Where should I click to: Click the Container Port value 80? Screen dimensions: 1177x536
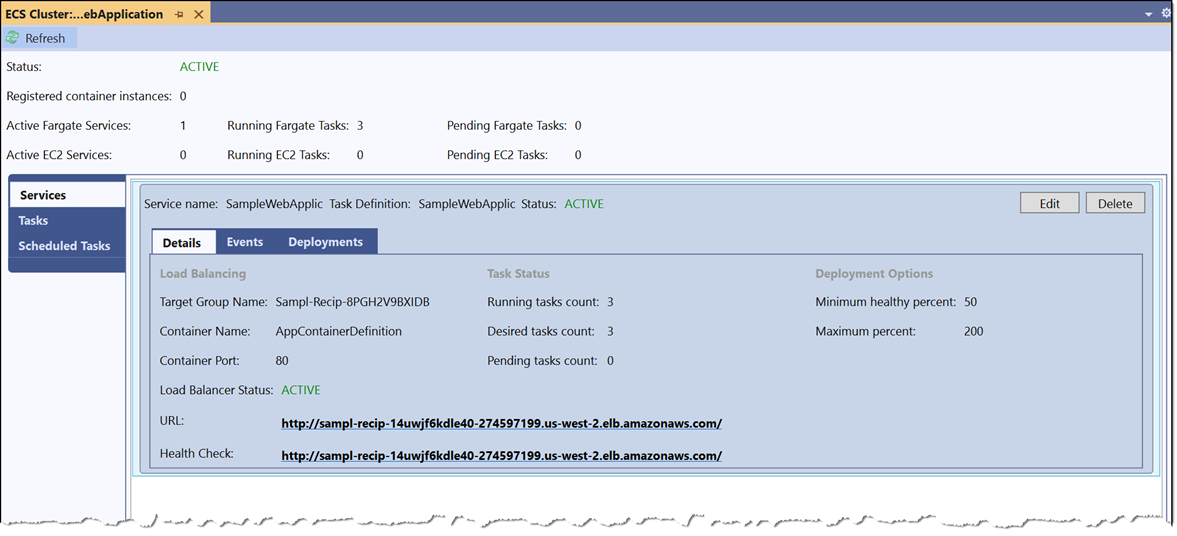pos(282,360)
